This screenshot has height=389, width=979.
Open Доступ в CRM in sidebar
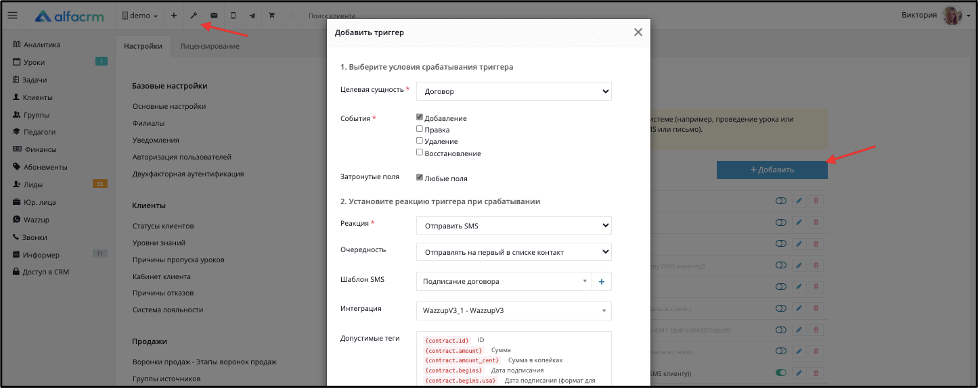click(41, 272)
